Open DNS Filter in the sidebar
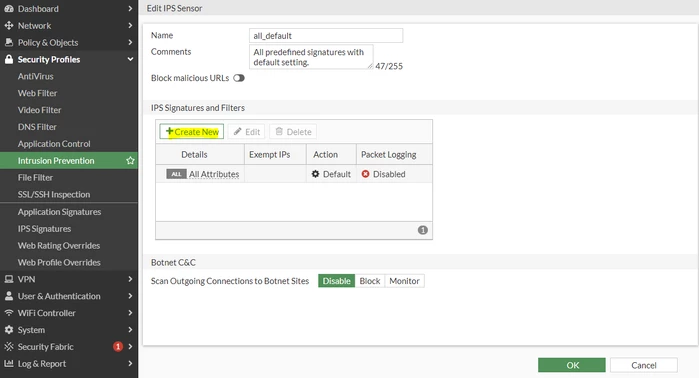 tap(37, 127)
